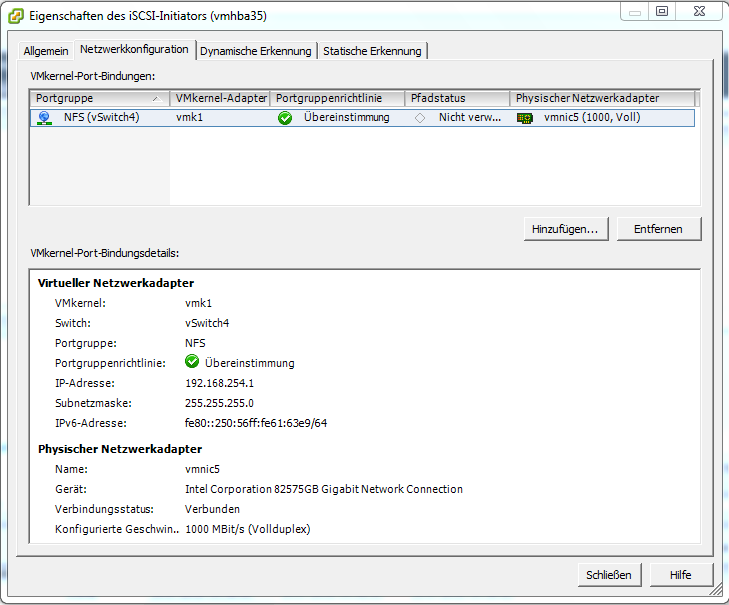
Task: Click the IPv6 address fe80::250:56ff:fe61:63e9/64
Action: (x=256, y=423)
